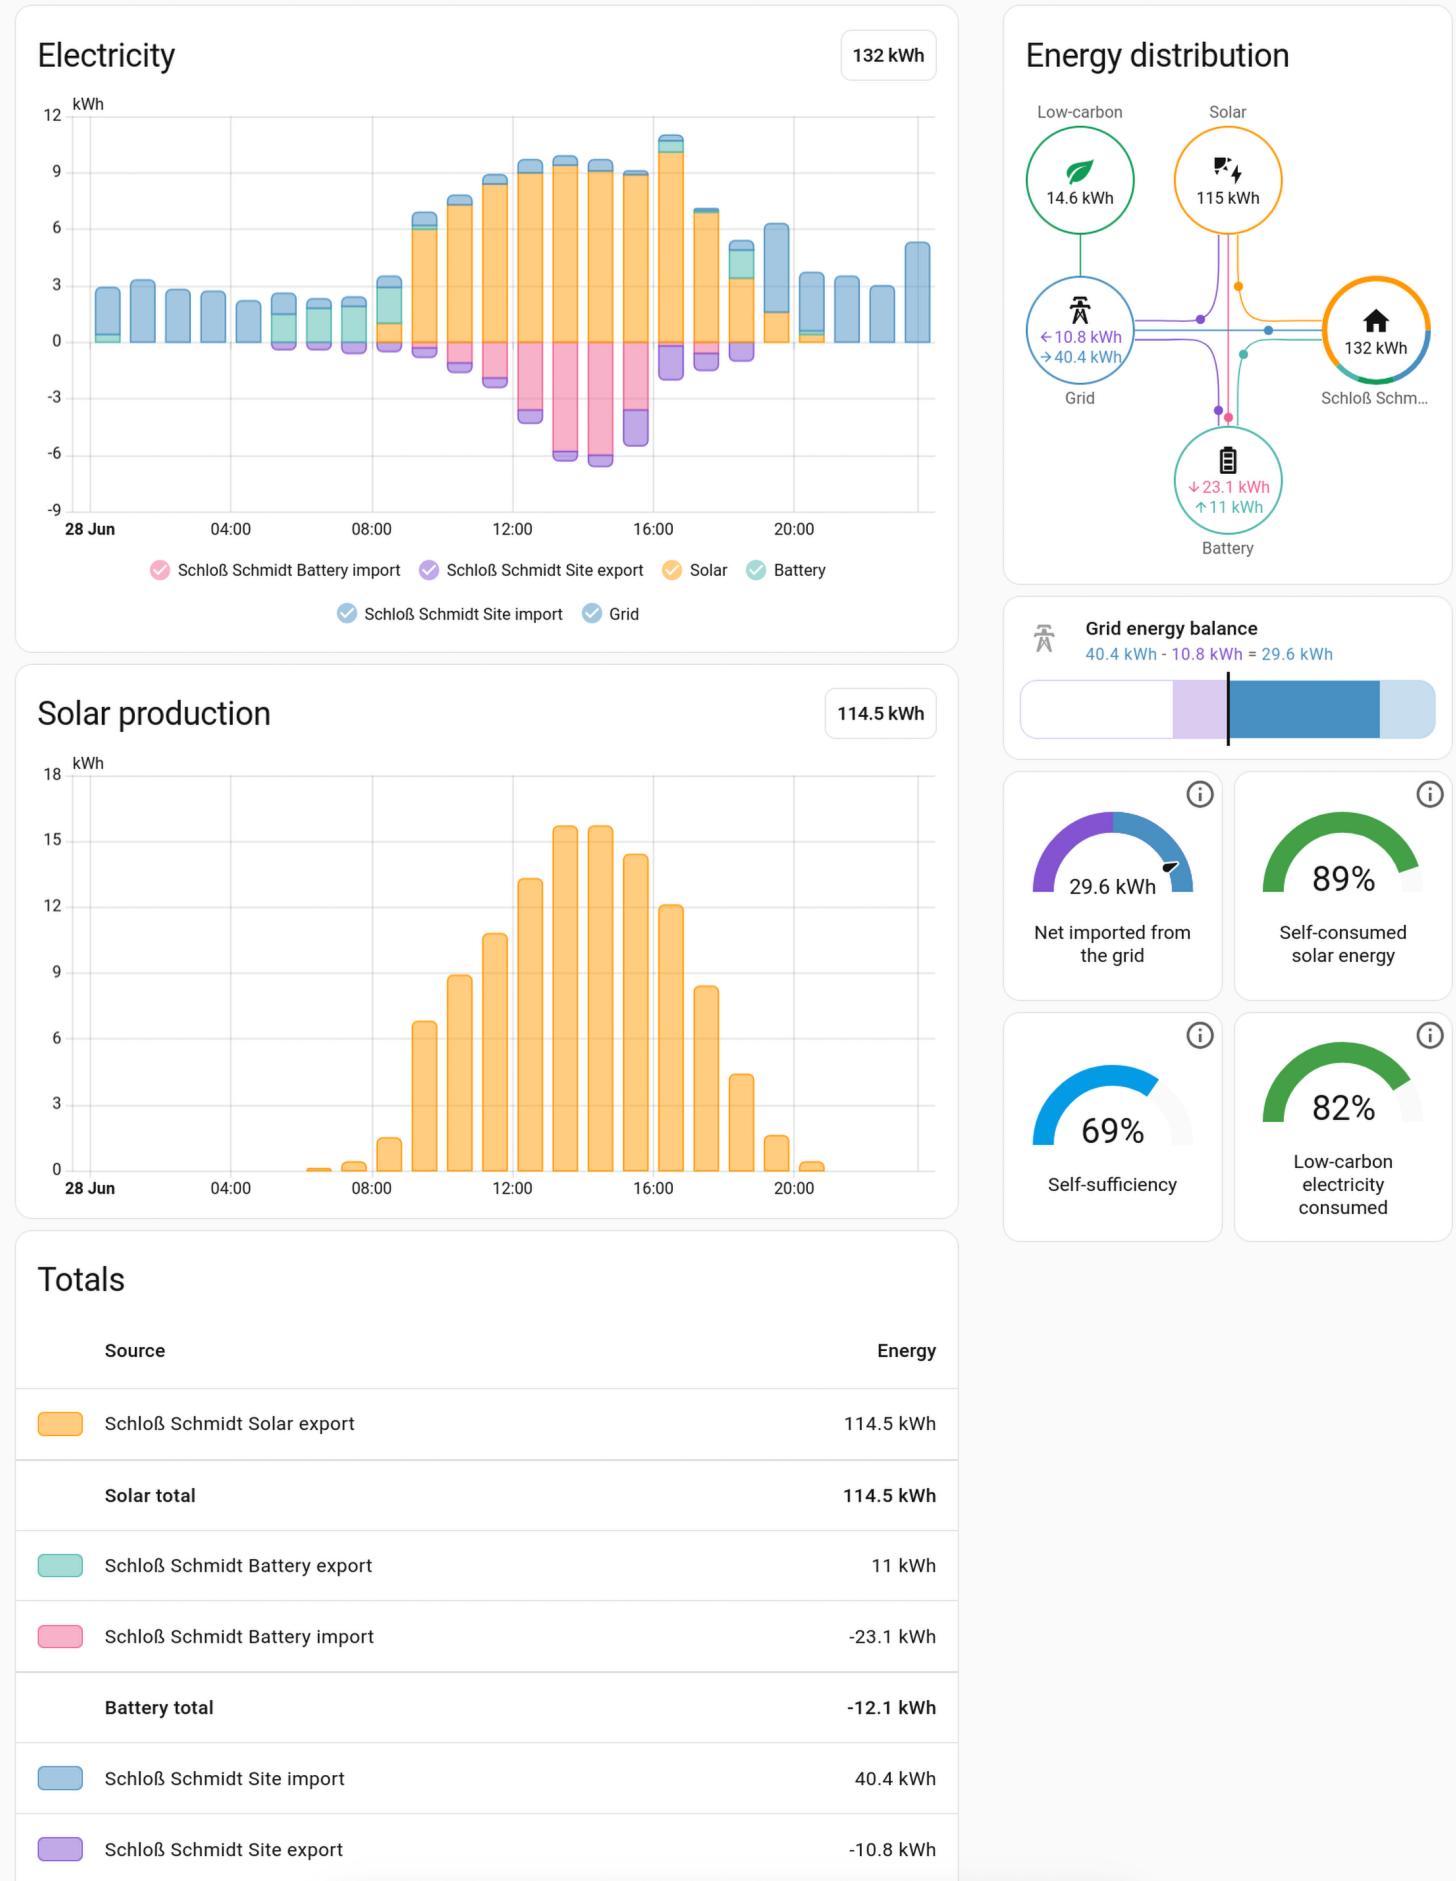Click the teal Battery export color swatch
The height and width of the screenshot is (1881, 1456).
pos(60,1566)
